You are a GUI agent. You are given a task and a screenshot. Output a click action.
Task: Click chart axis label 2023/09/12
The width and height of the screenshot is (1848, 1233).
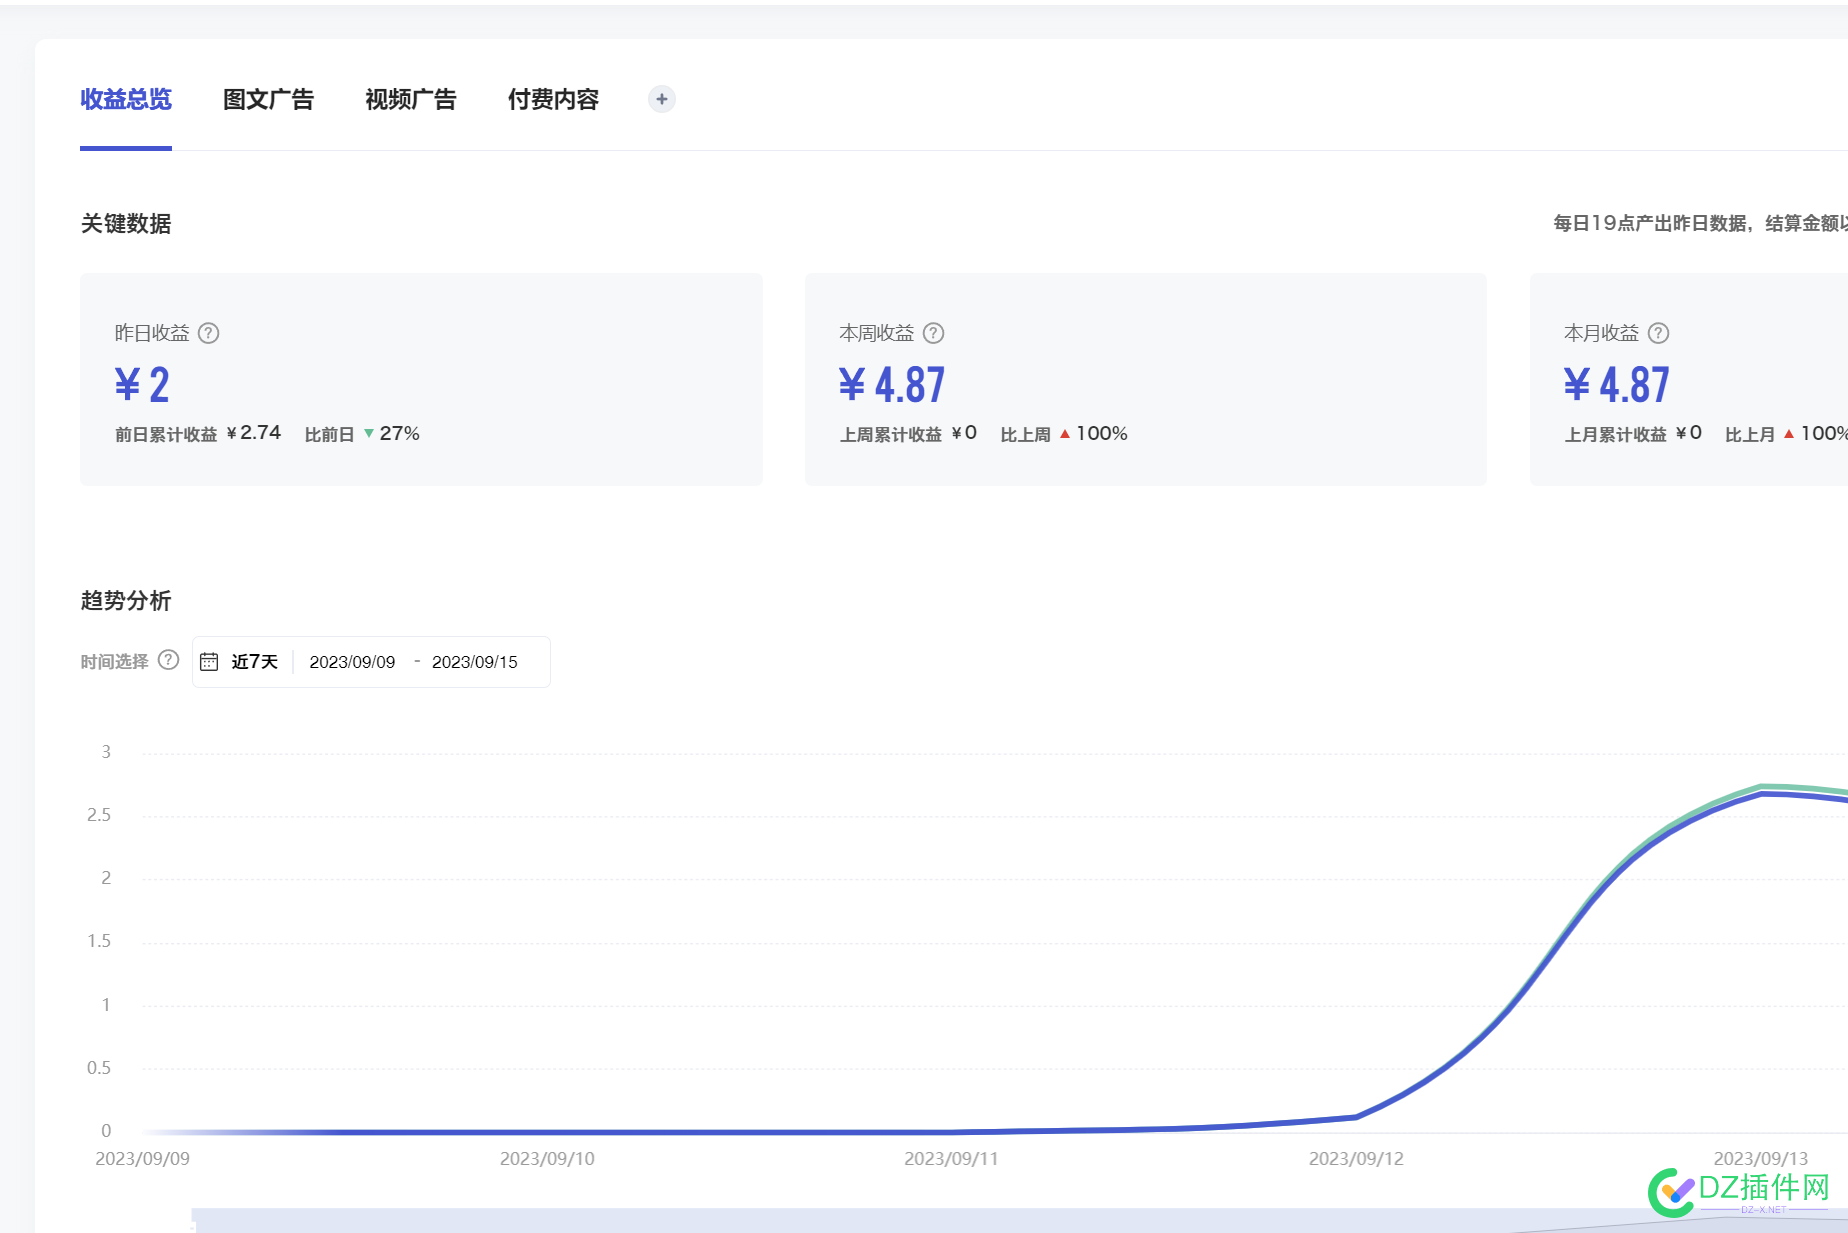[x=1356, y=1158]
